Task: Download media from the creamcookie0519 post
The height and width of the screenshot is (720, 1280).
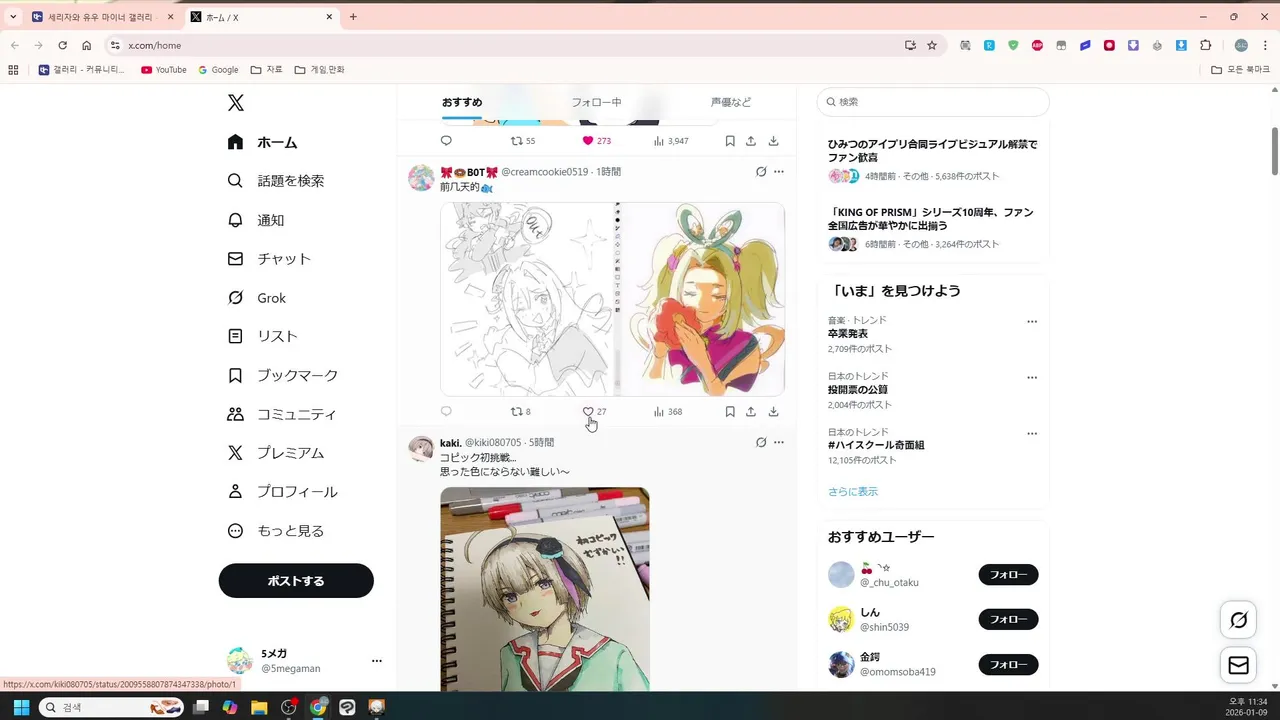Action: click(773, 411)
